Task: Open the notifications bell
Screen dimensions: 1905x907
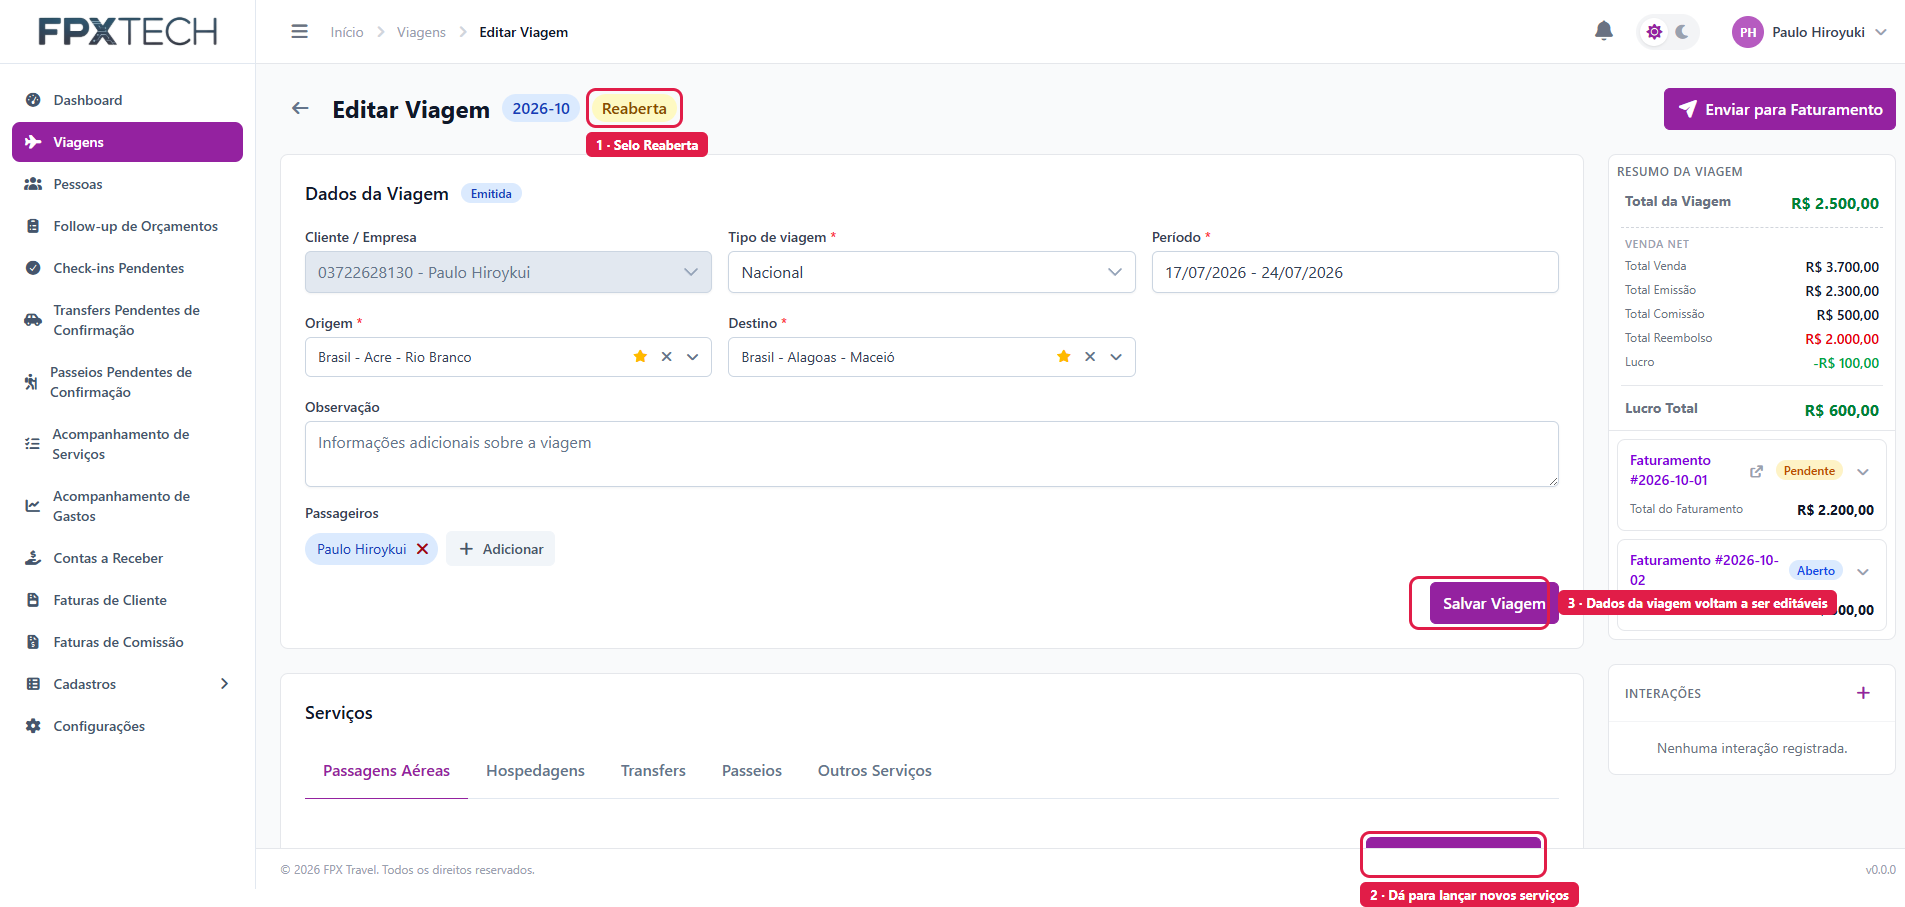Action: pyautogui.click(x=1603, y=31)
